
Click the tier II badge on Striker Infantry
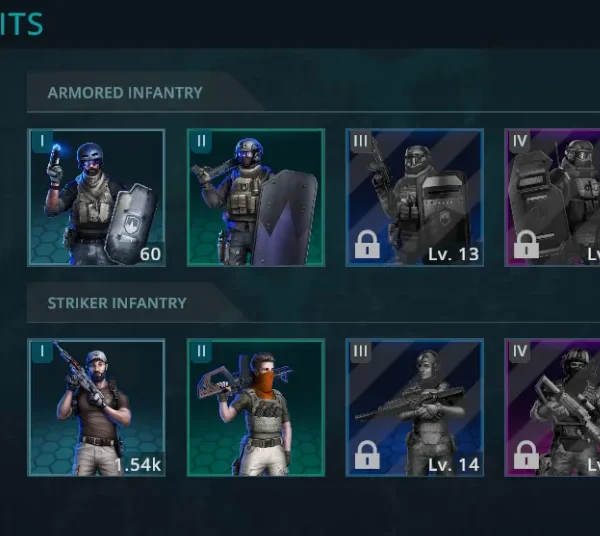click(x=201, y=351)
